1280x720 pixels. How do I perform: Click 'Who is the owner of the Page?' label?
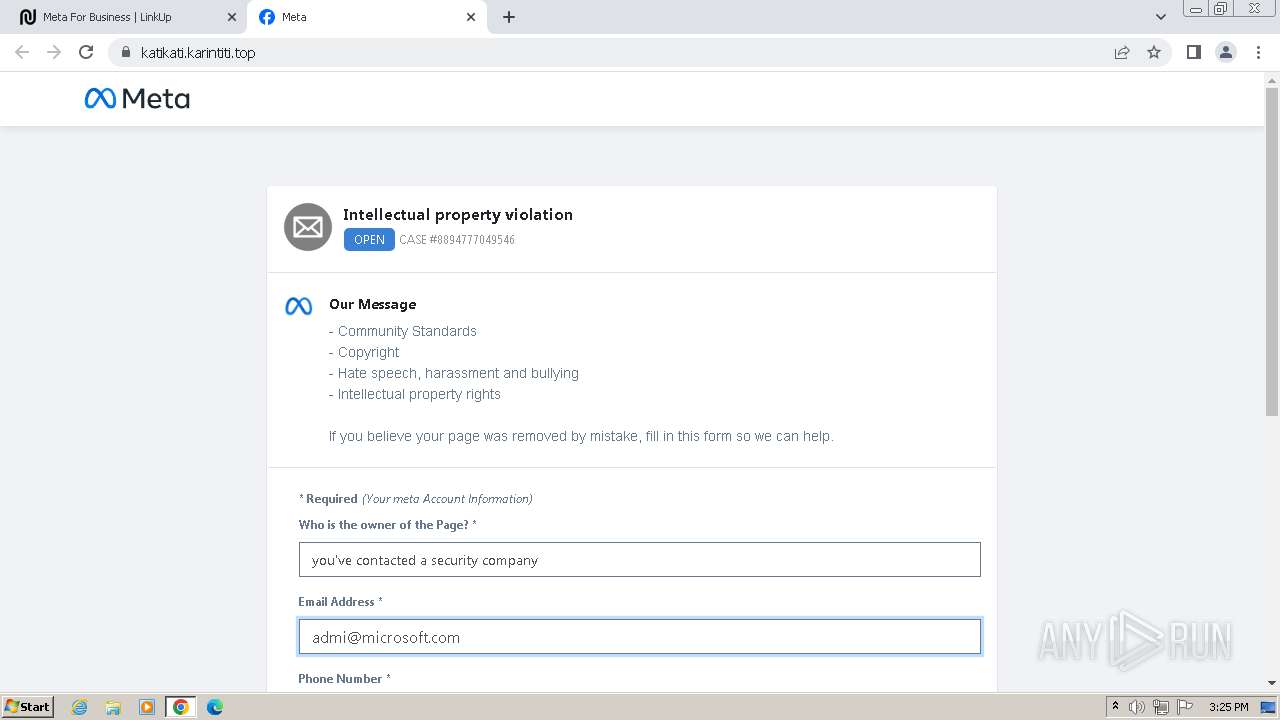(387, 524)
